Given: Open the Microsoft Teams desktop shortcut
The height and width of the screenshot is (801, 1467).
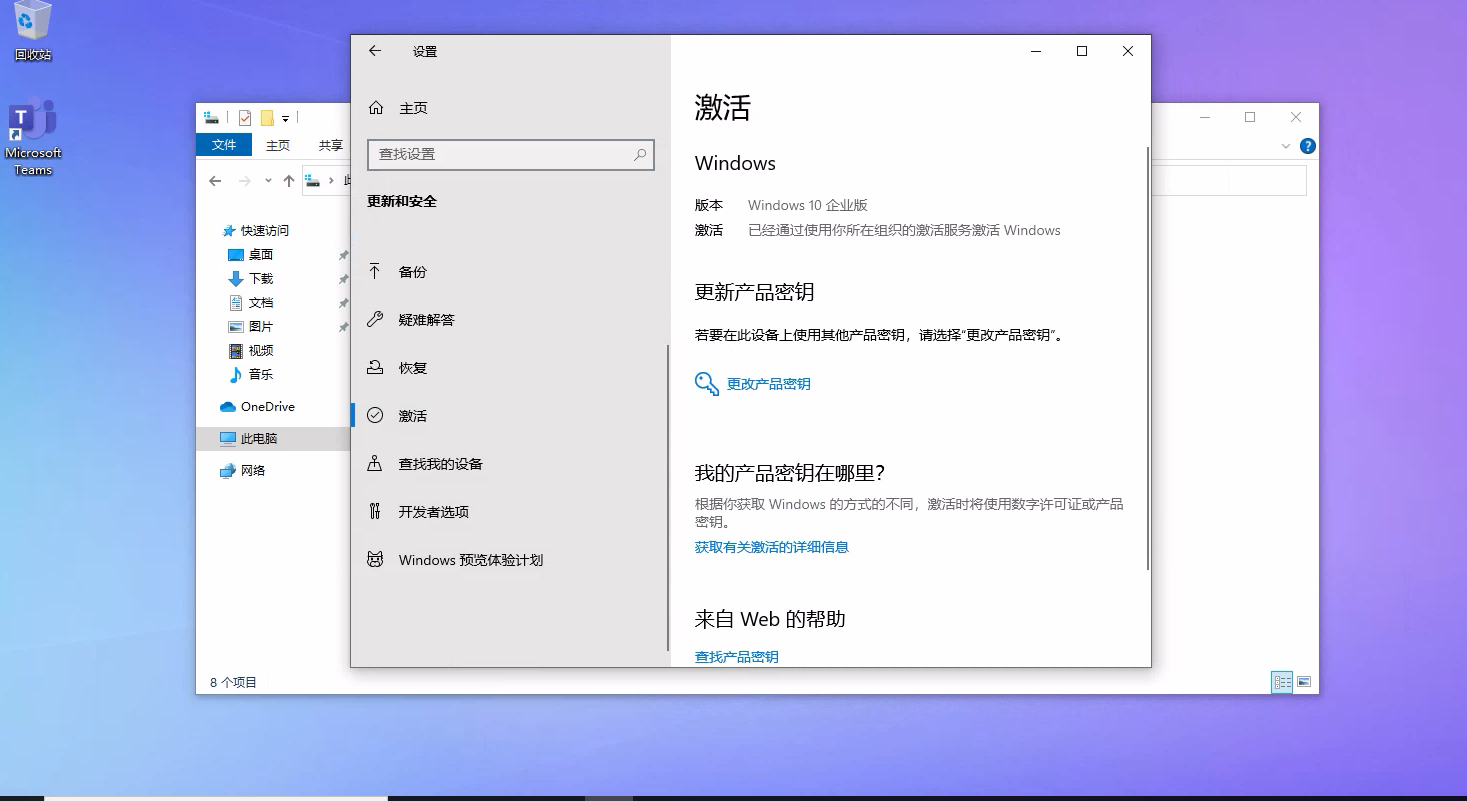Looking at the screenshot, I should coord(33,138).
